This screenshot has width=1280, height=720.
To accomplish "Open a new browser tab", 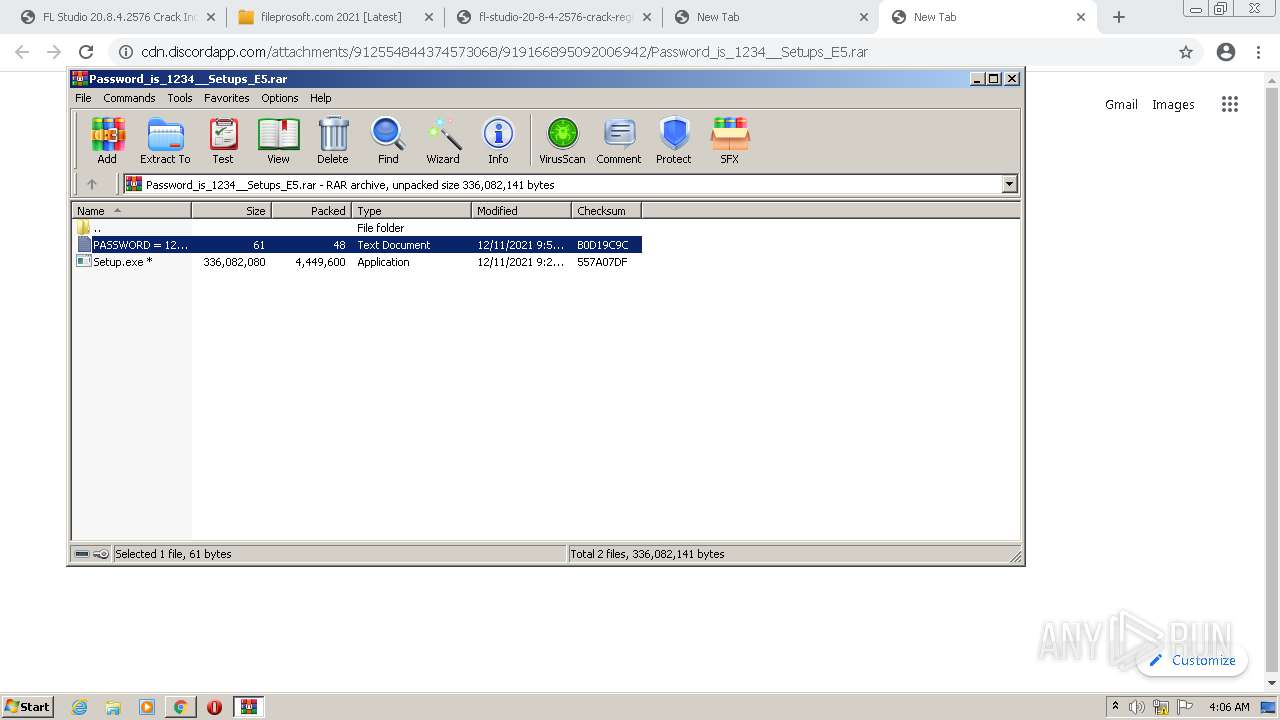I will pos(1119,17).
